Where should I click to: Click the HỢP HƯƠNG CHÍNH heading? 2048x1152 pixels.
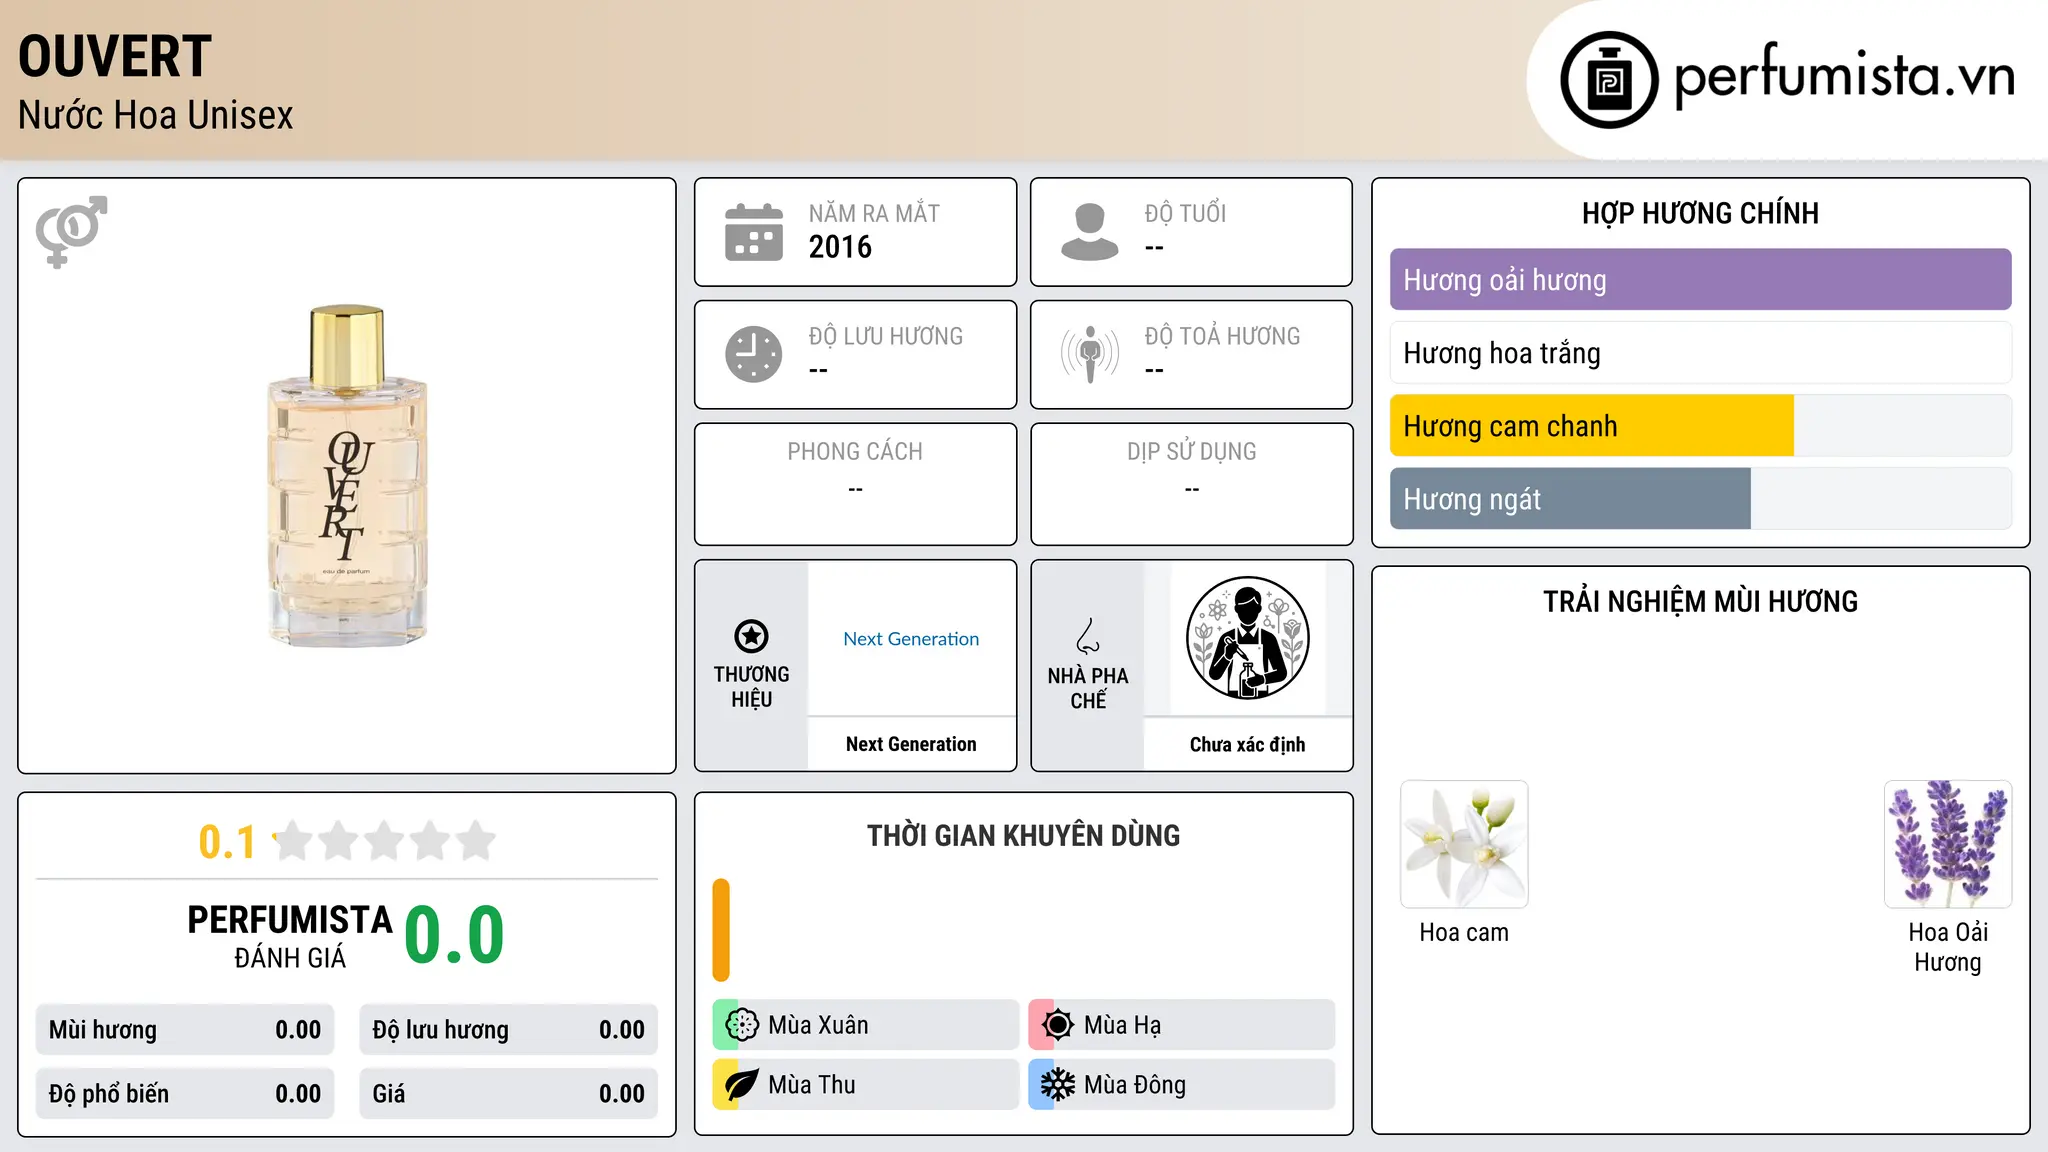tap(1701, 213)
